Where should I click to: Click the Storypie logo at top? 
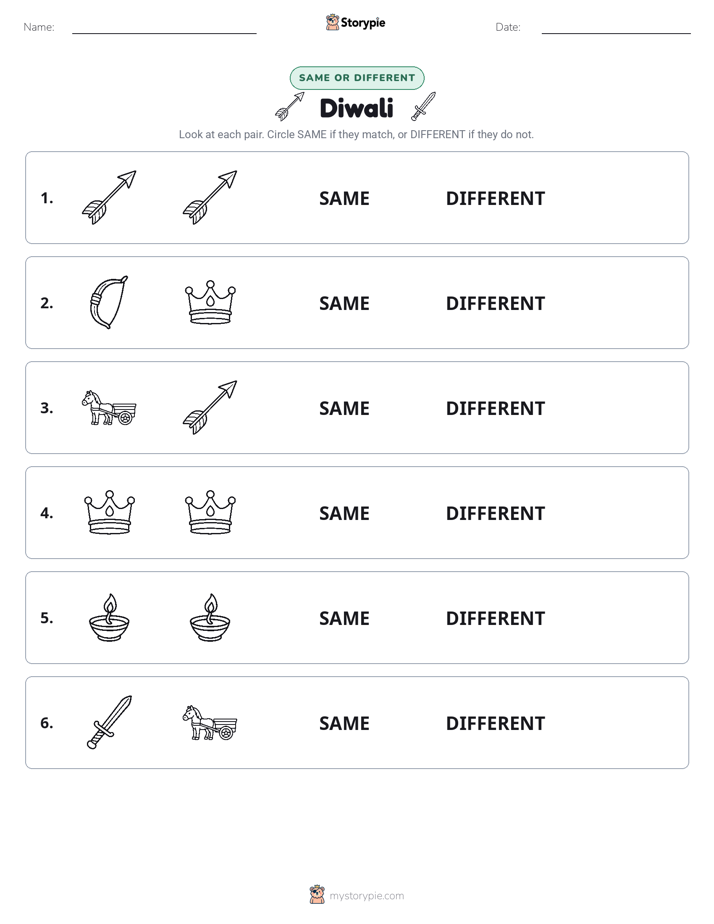355,22
